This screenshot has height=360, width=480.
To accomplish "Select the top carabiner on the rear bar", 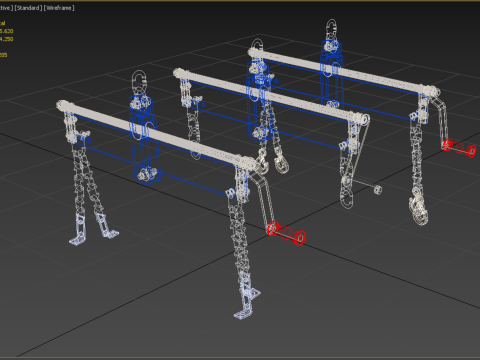I will coord(331,30).
